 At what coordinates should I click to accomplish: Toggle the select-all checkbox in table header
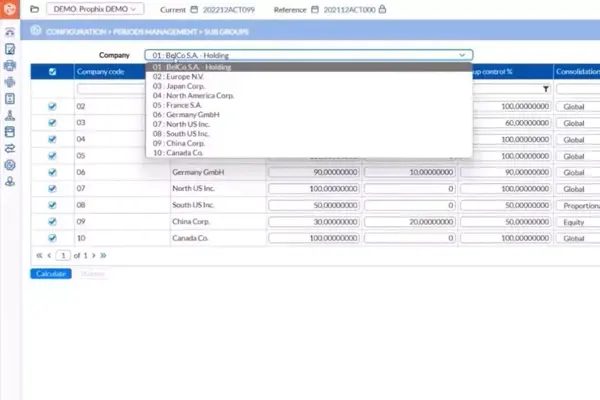52,72
